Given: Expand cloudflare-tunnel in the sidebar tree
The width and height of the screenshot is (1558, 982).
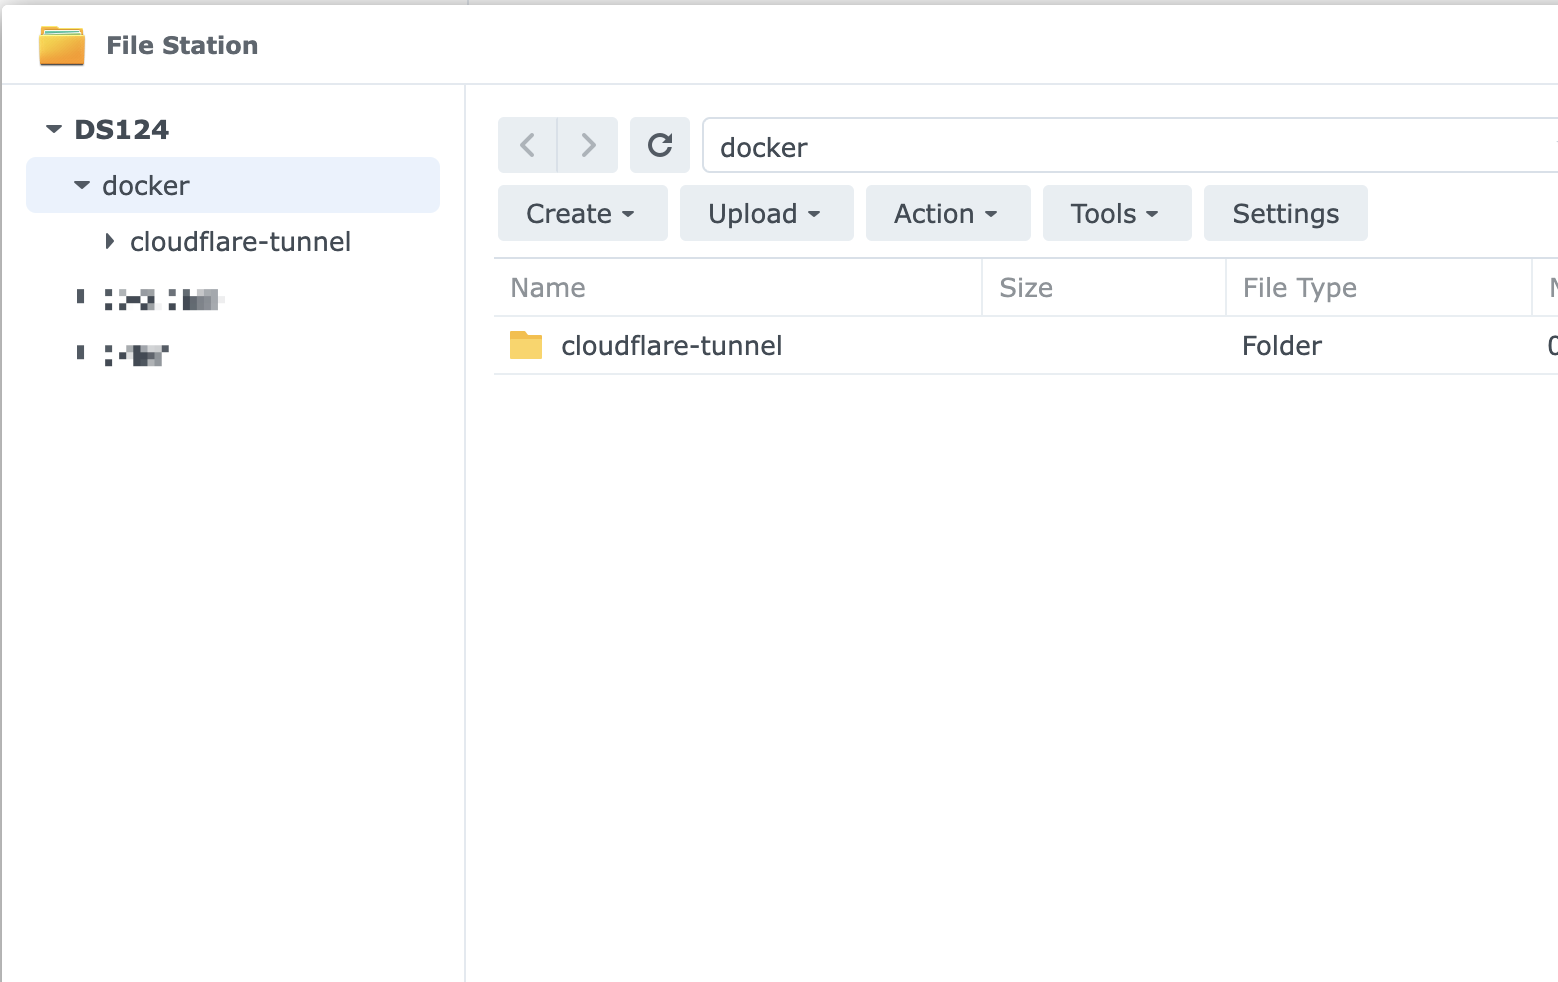Looking at the screenshot, I should click(x=110, y=241).
